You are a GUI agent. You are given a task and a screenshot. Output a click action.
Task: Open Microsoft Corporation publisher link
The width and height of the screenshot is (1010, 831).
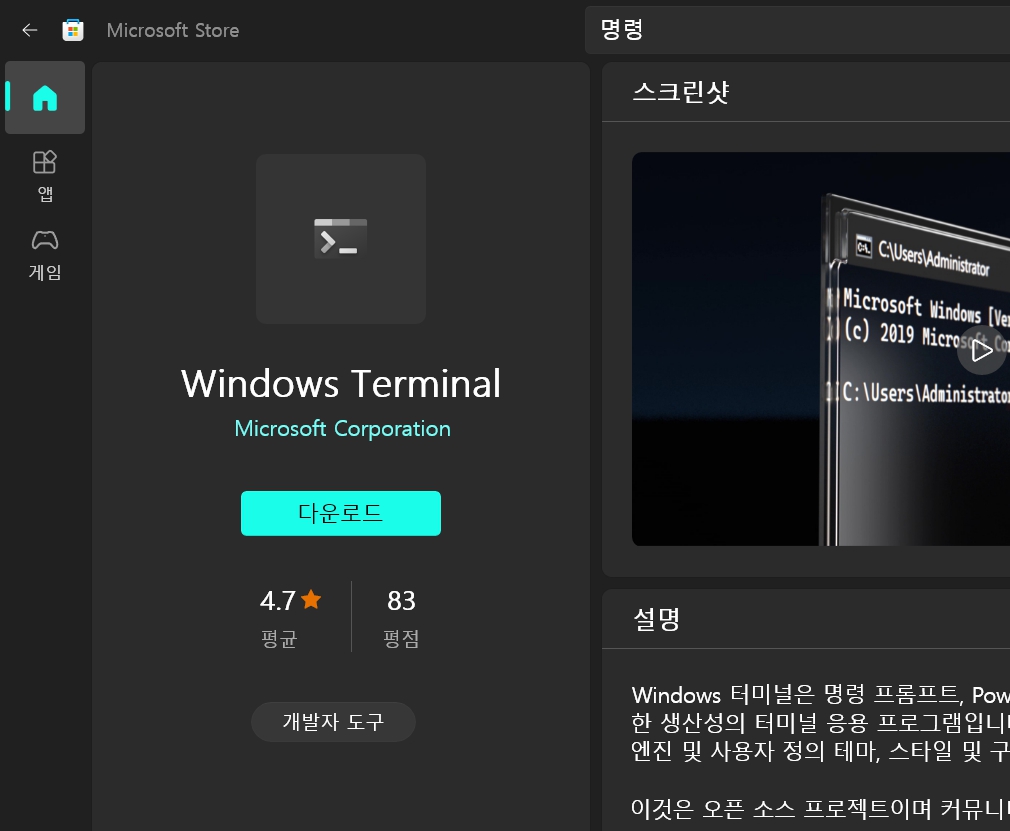point(343,429)
